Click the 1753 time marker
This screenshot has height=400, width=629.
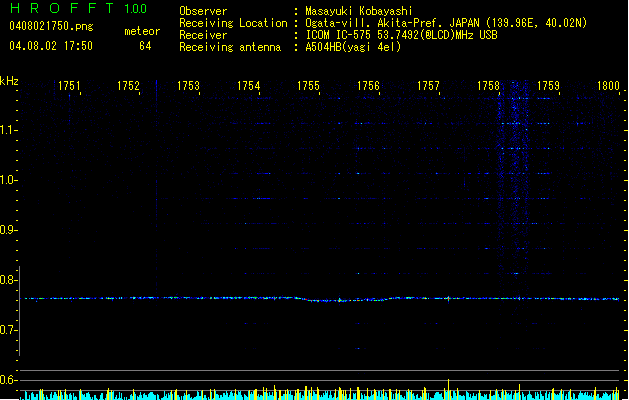[188, 86]
